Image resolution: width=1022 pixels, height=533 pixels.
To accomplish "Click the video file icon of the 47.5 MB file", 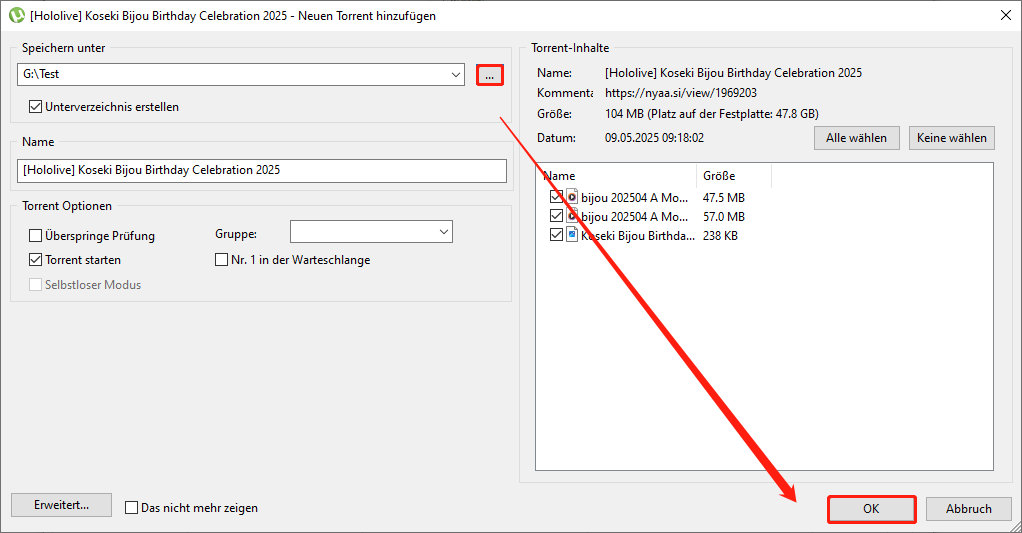I will pyautogui.click(x=572, y=197).
